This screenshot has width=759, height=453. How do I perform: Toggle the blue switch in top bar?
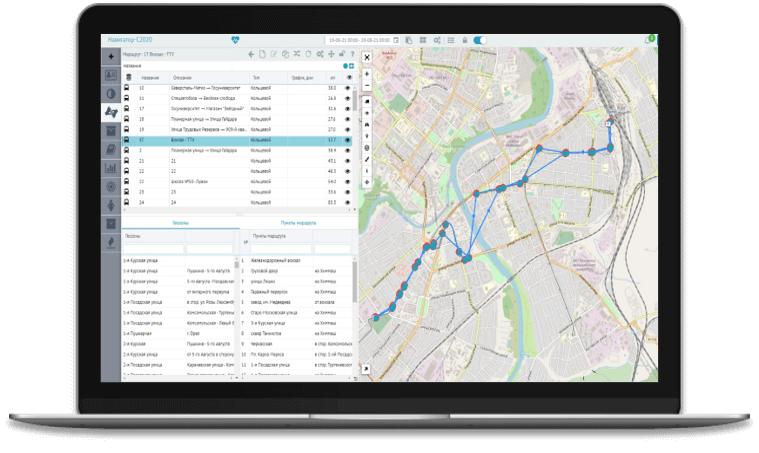[479, 40]
